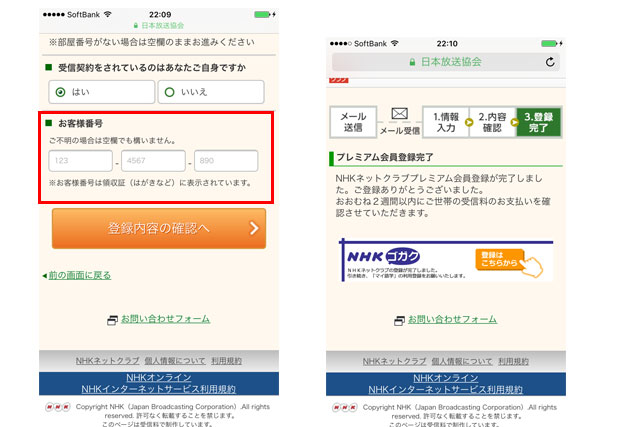Screen dimensions: 640x427
Task: Tap the chevron arrow on the orange button
Action: coord(254,228)
